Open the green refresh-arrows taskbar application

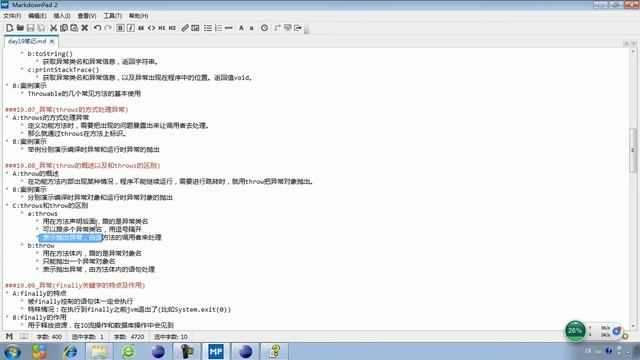[129, 351]
